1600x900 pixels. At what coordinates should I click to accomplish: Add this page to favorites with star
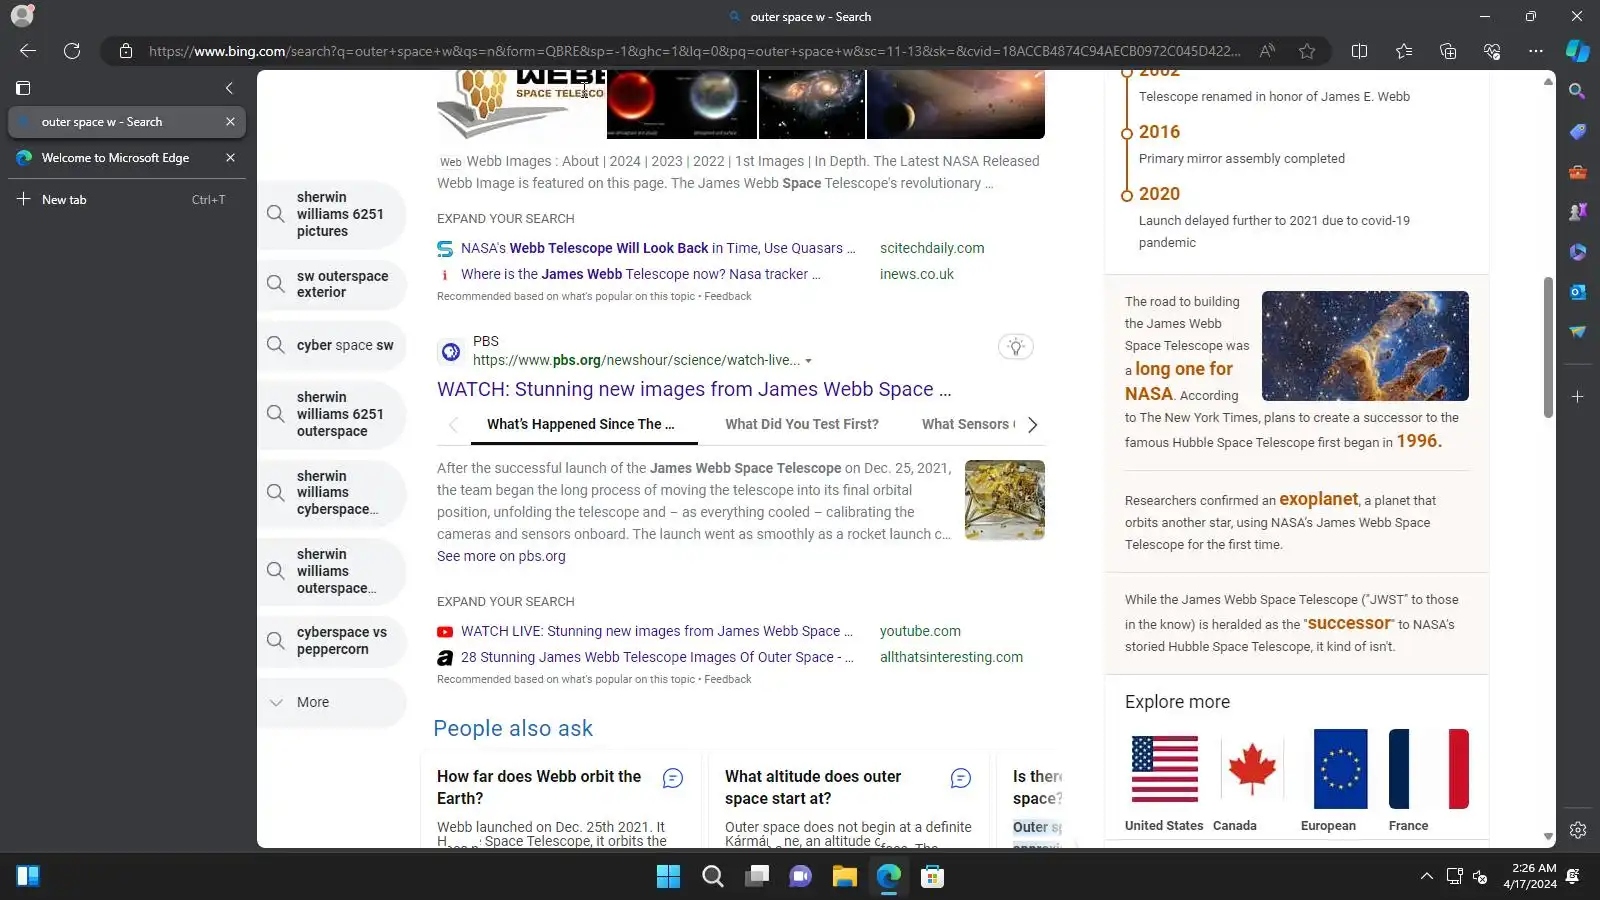pos(1307,51)
